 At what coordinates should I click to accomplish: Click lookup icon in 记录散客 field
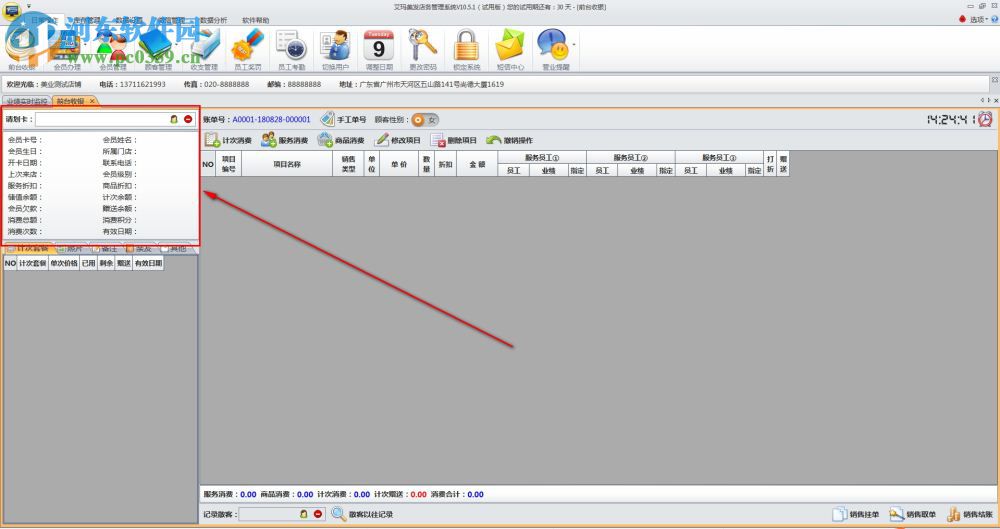tap(304, 514)
